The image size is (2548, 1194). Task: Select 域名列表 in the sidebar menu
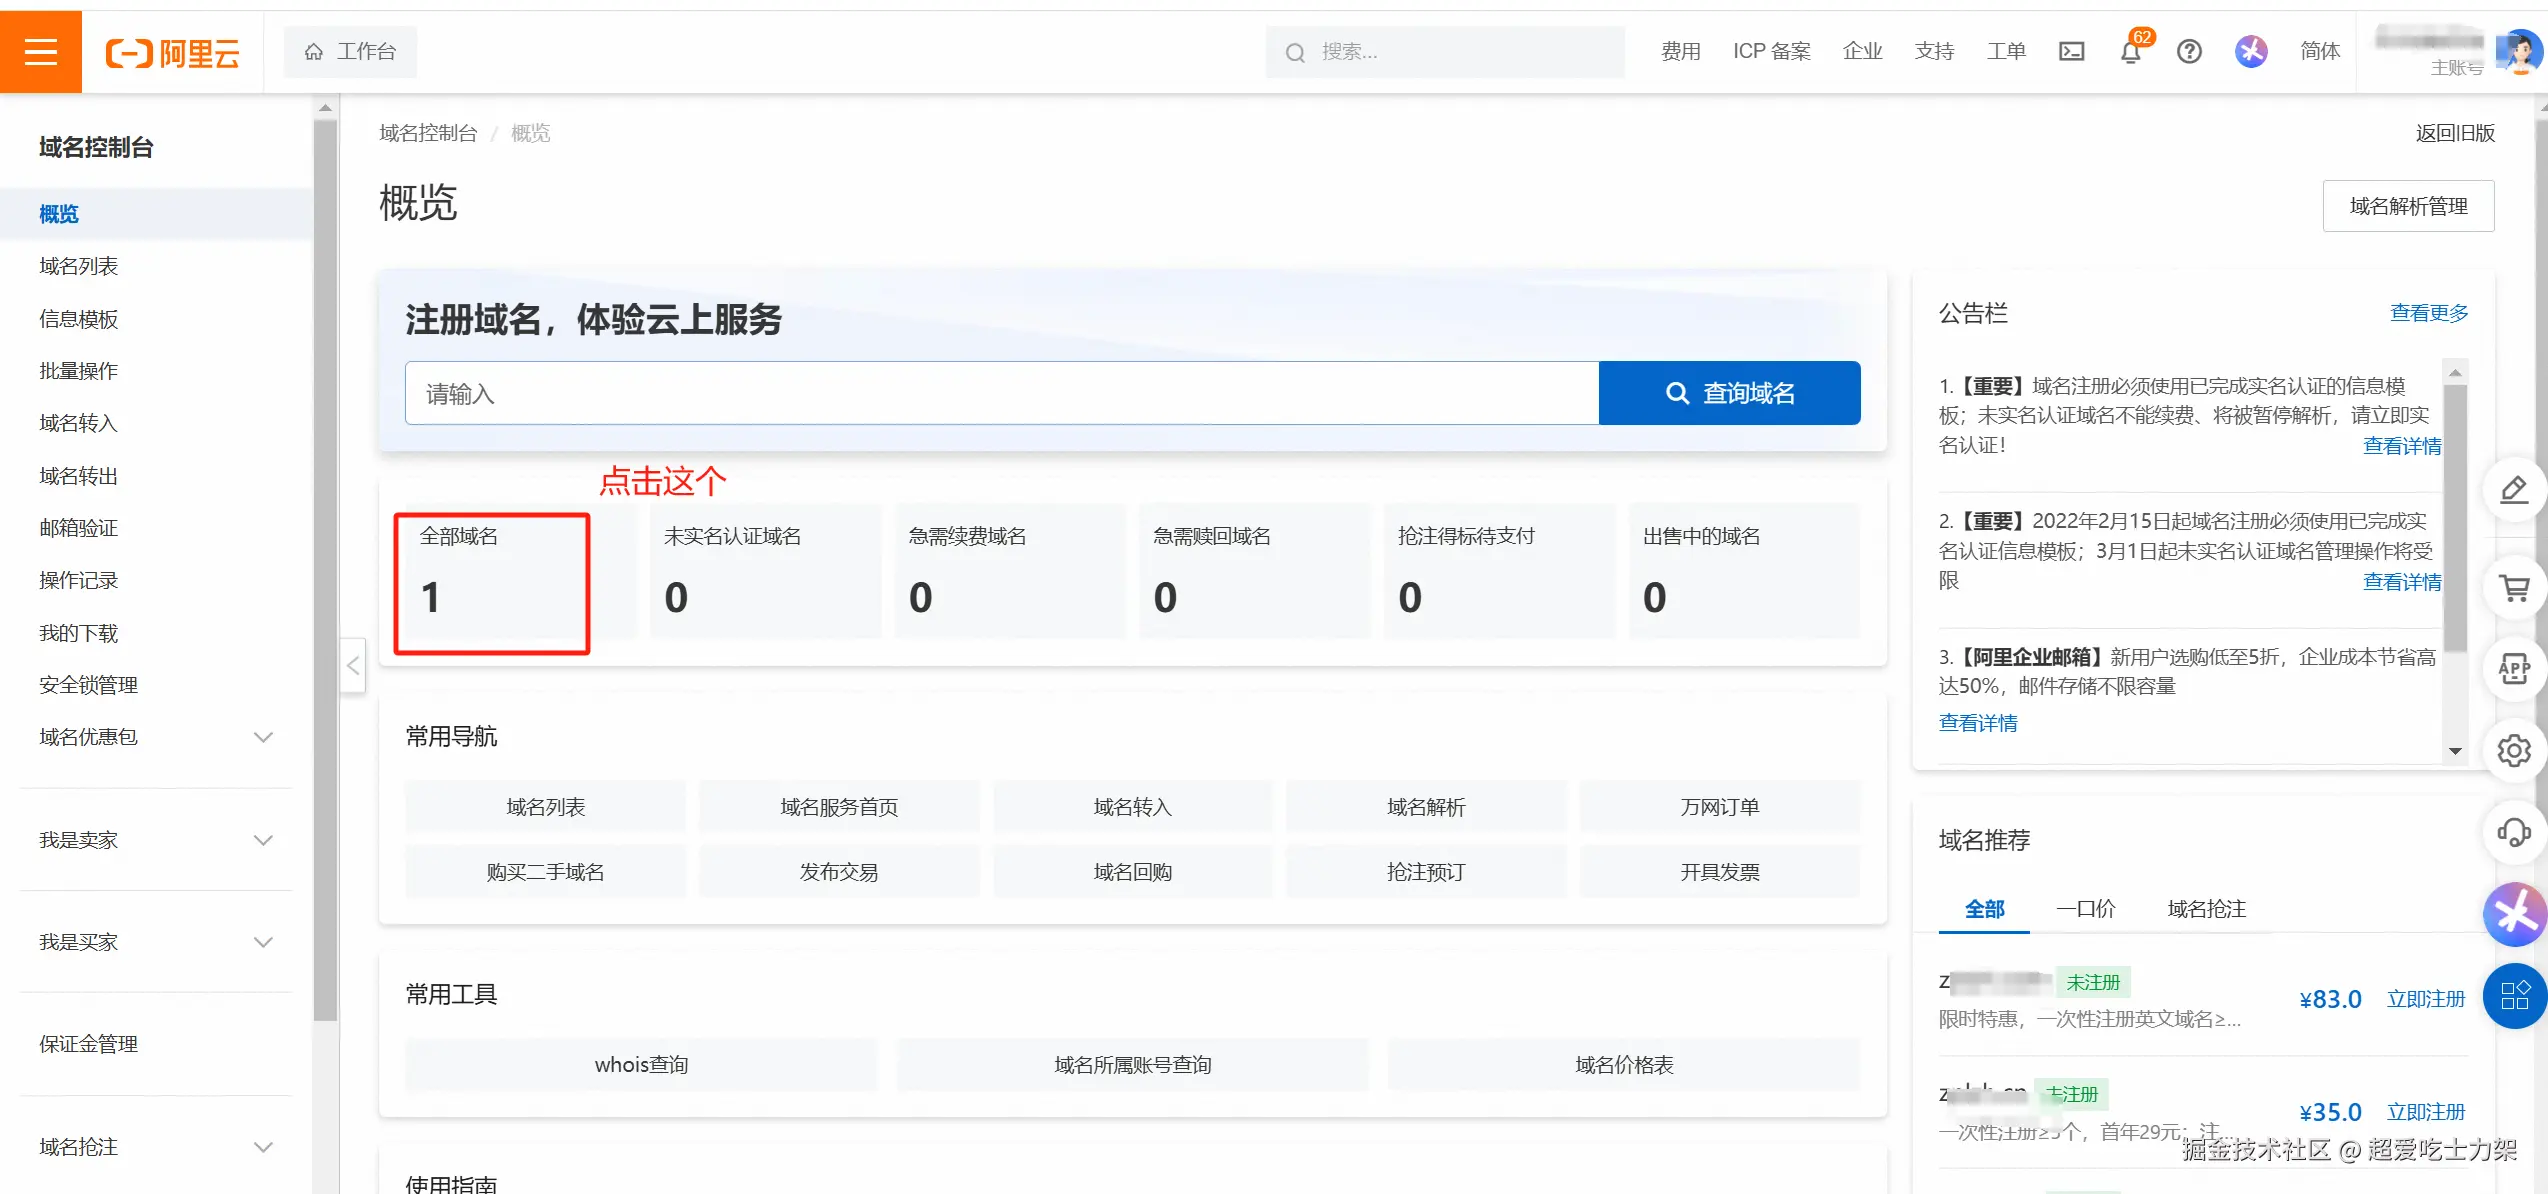tap(78, 266)
